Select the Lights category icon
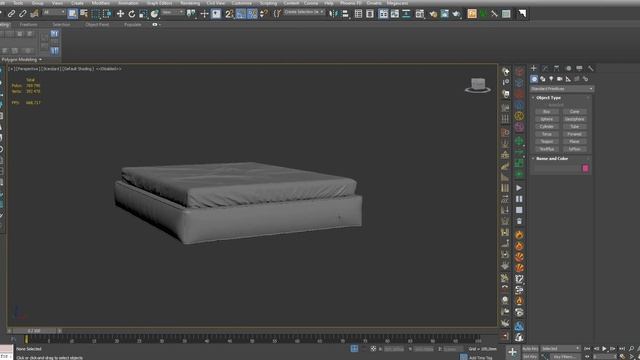640x360 pixels. (x=551, y=79)
